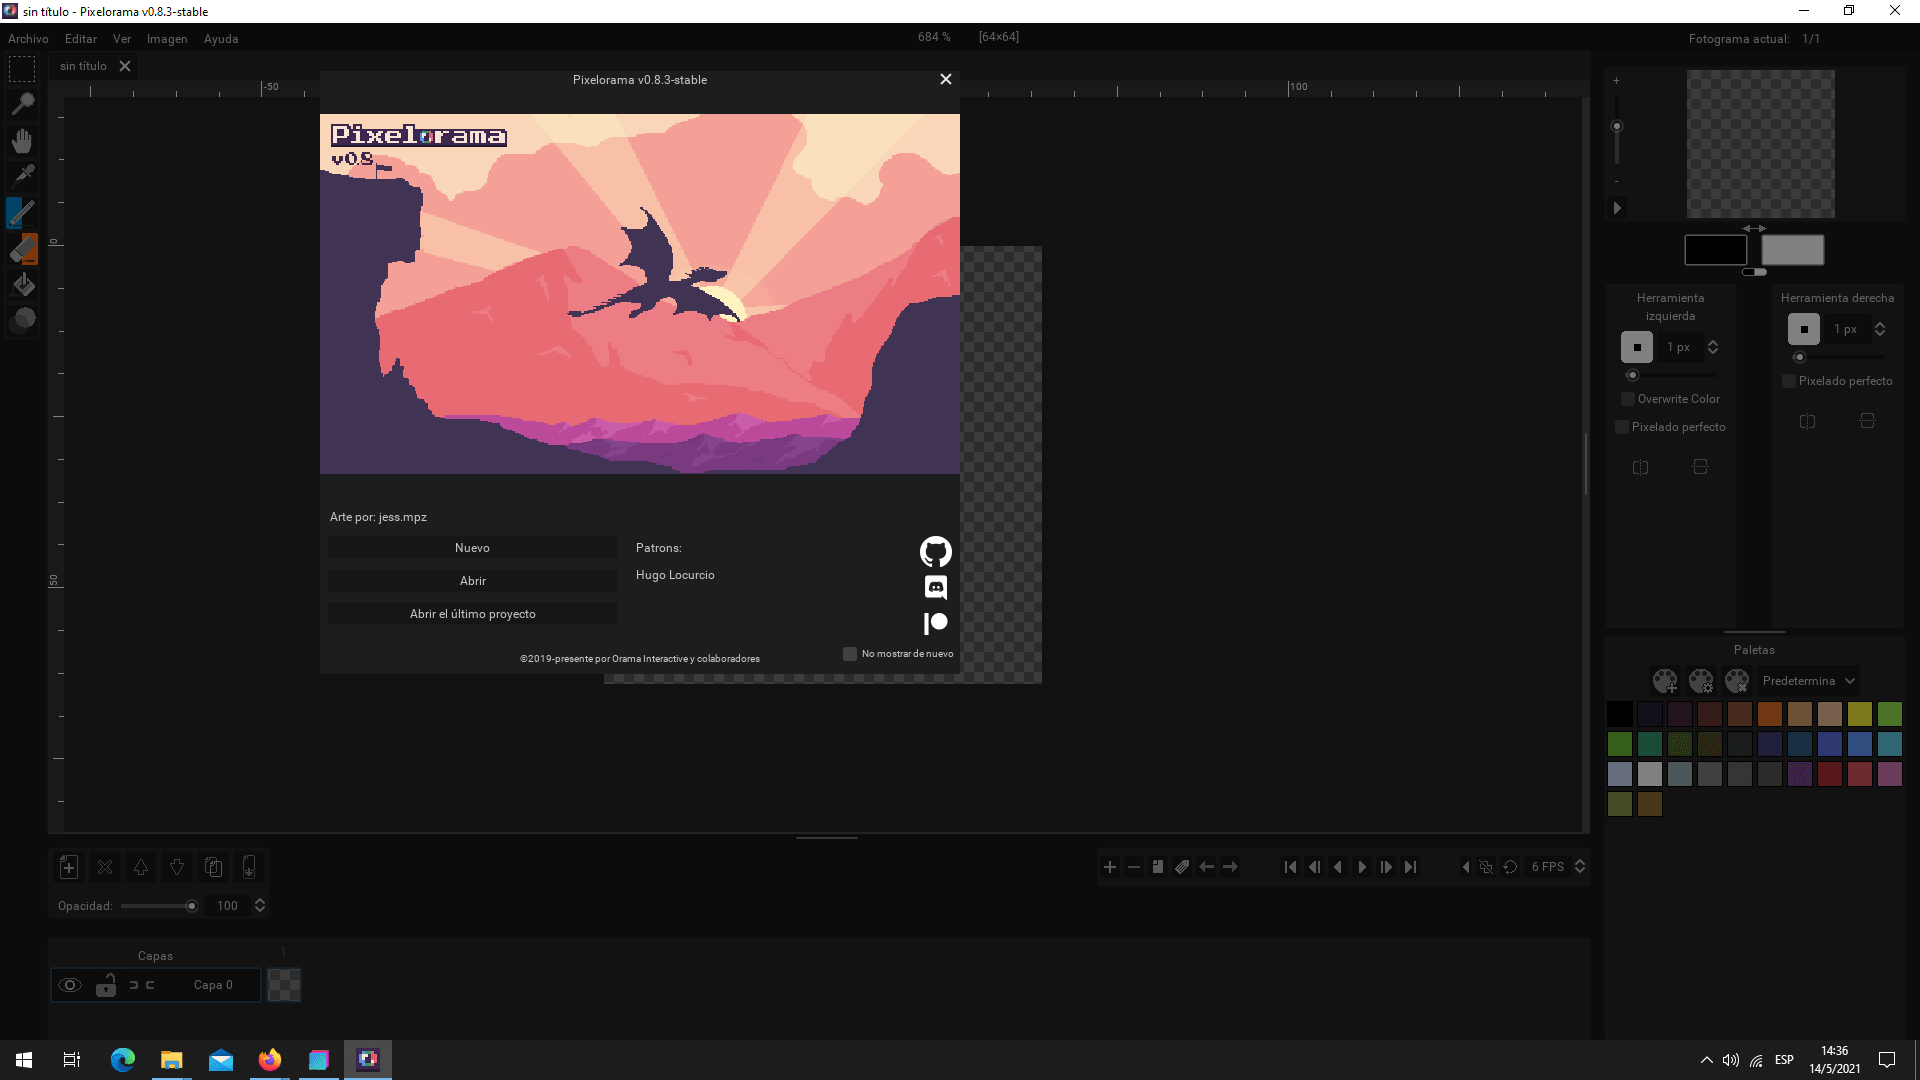Go to previous frame
The height and width of the screenshot is (1080, 1920).
click(1314, 867)
